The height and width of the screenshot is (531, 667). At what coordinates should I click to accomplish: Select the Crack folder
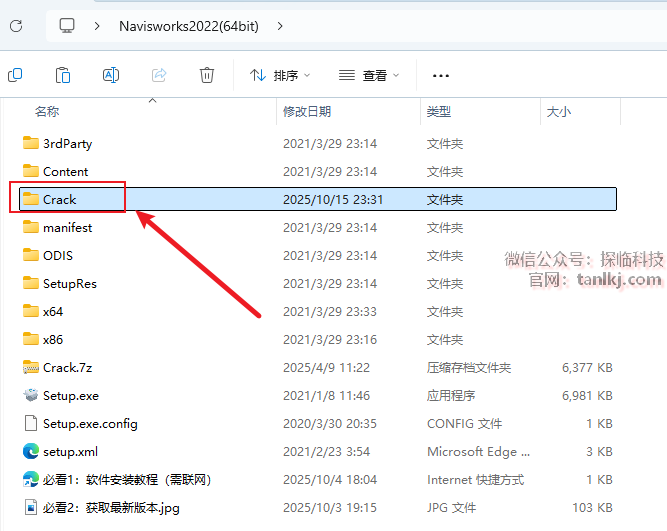coord(59,199)
